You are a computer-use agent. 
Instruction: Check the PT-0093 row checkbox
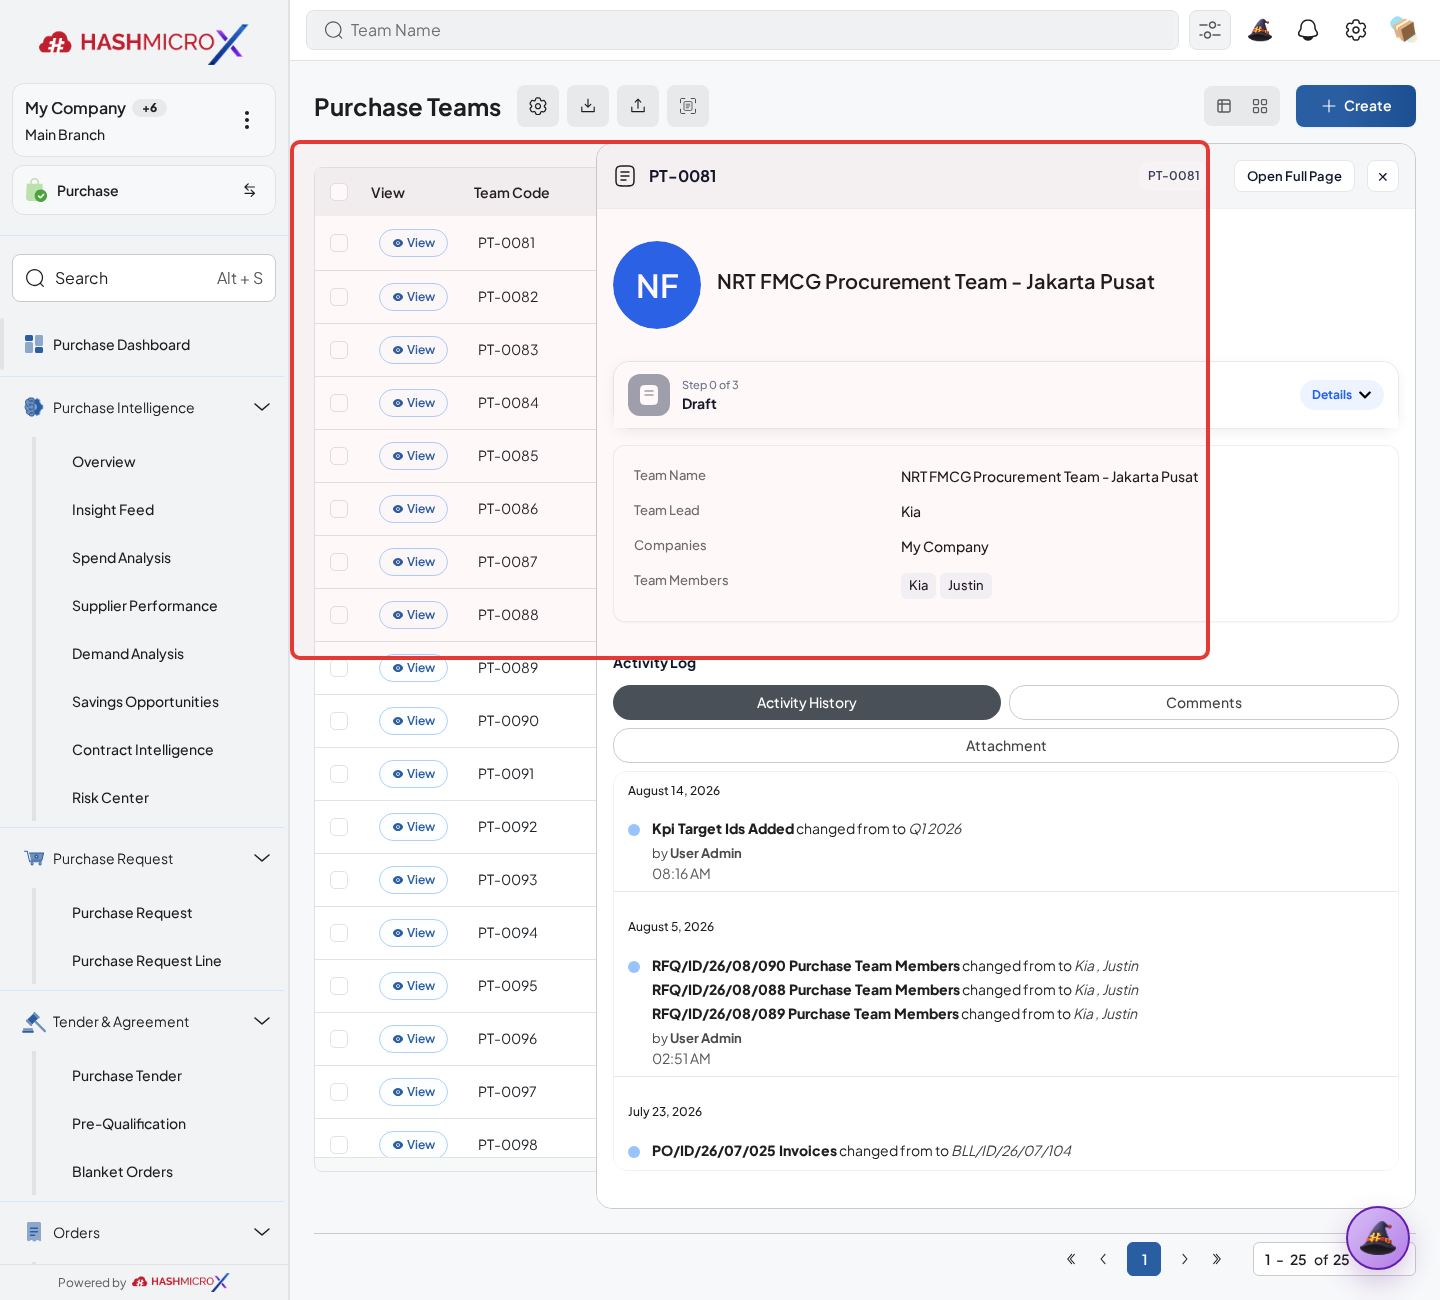(x=339, y=880)
